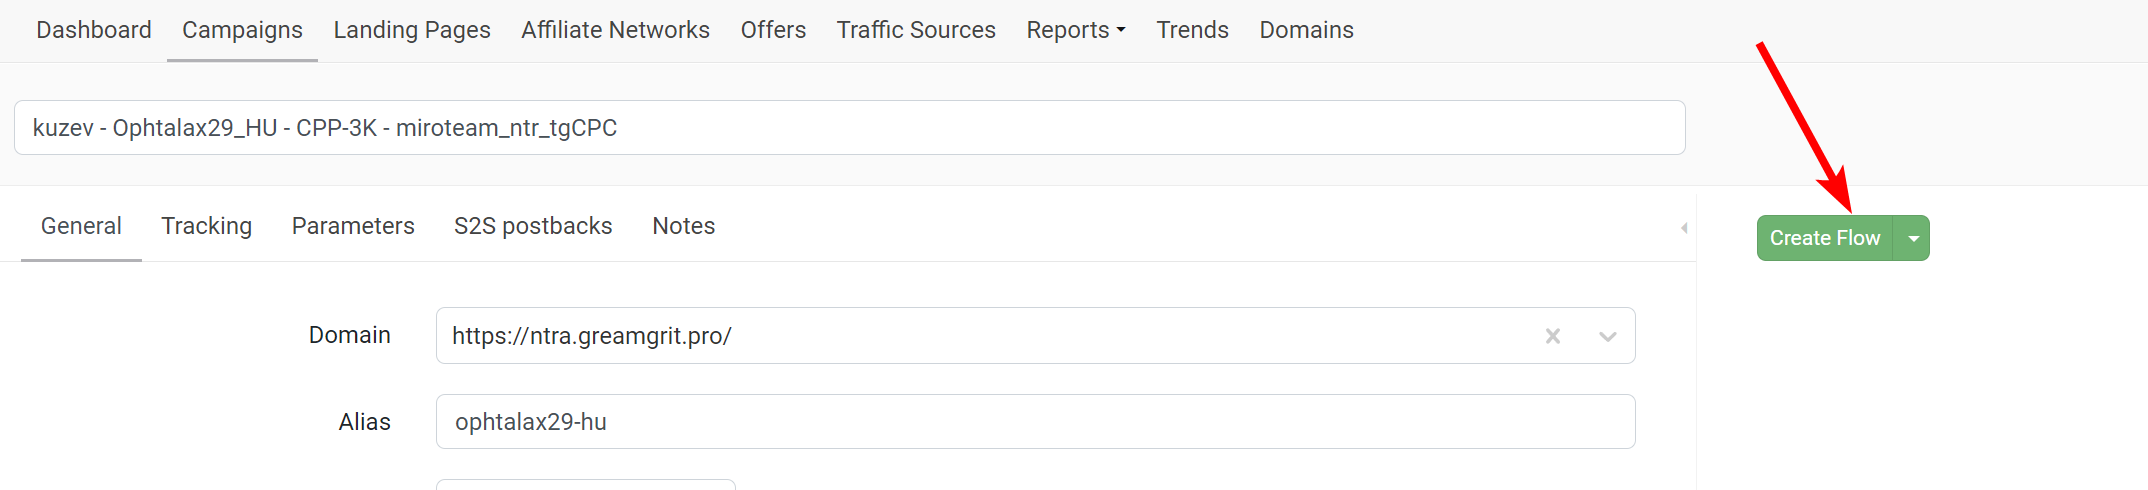Open the Reports dropdown menu
2148x490 pixels.
(x=1076, y=30)
